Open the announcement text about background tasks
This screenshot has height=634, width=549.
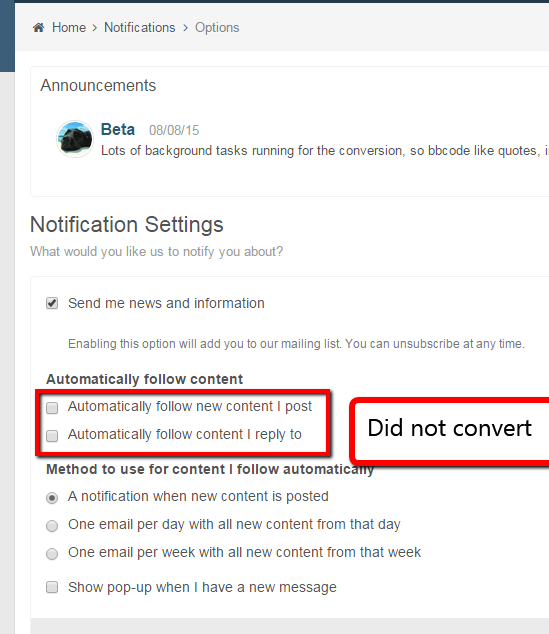click(325, 151)
